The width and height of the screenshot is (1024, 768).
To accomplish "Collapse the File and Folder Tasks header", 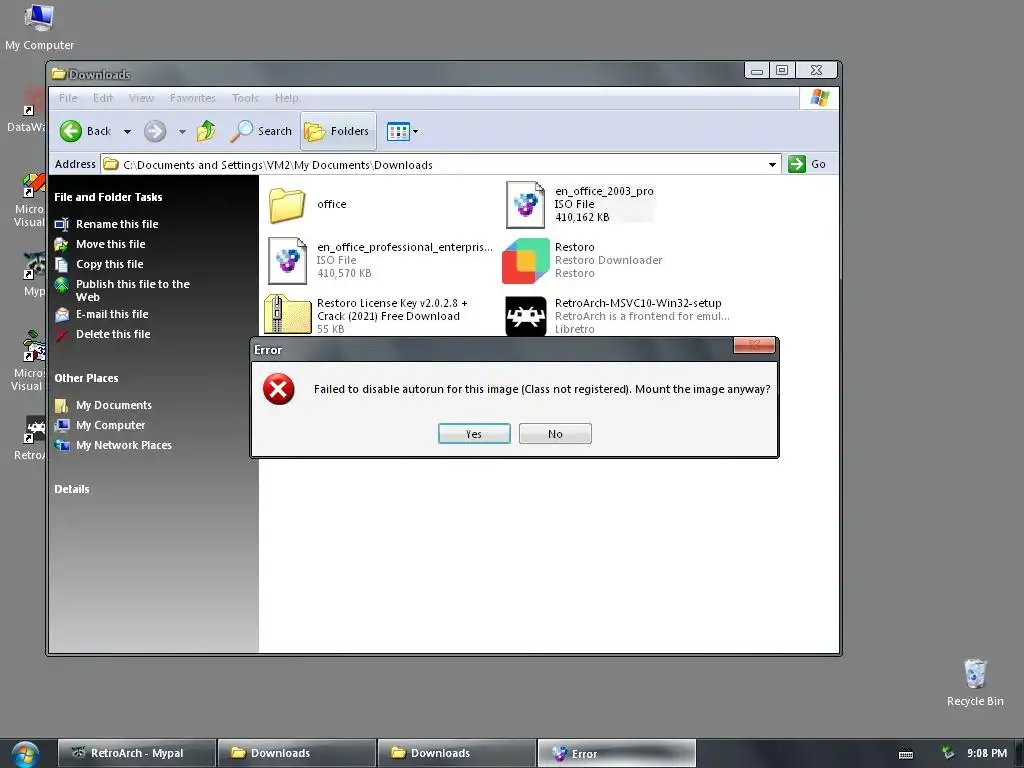I will click(108, 197).
